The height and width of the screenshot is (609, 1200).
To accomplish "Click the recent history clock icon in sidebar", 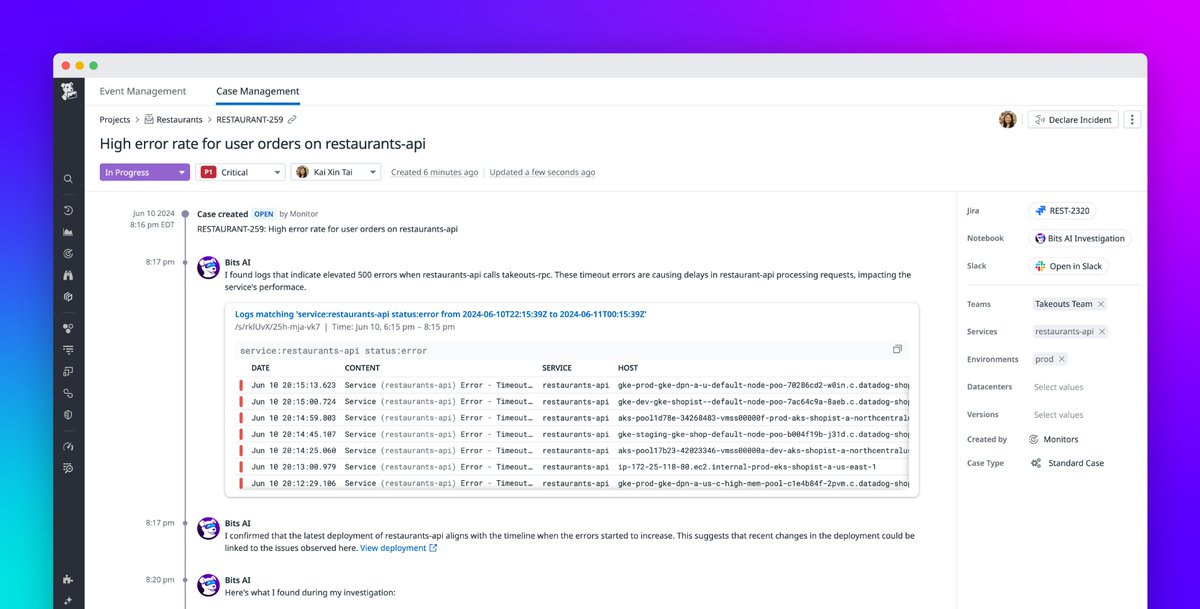I will (68, 210).
